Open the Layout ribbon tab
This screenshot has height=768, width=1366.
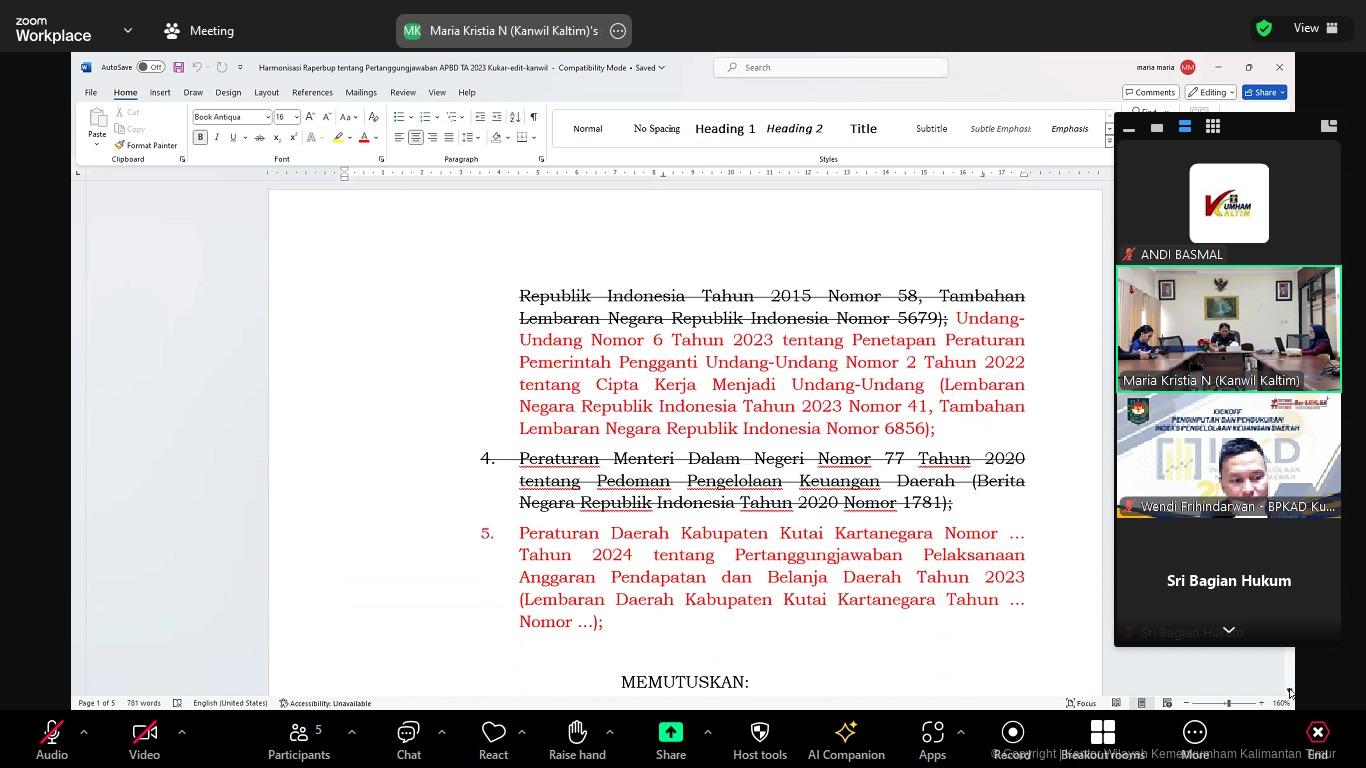[266, 92]
